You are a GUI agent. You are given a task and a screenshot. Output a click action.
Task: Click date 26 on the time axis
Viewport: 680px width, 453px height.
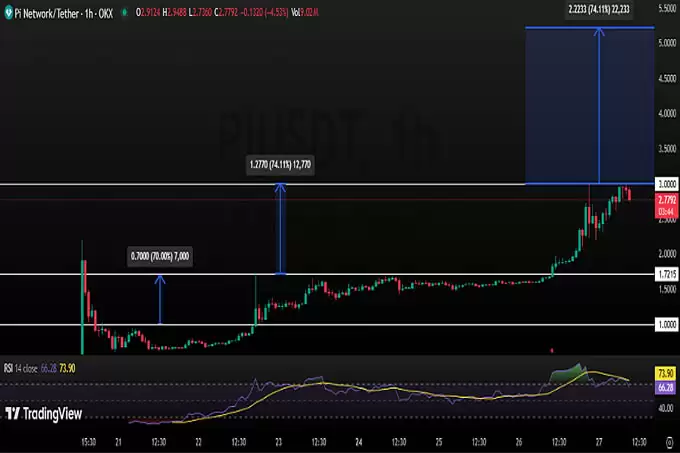[518, 441]
